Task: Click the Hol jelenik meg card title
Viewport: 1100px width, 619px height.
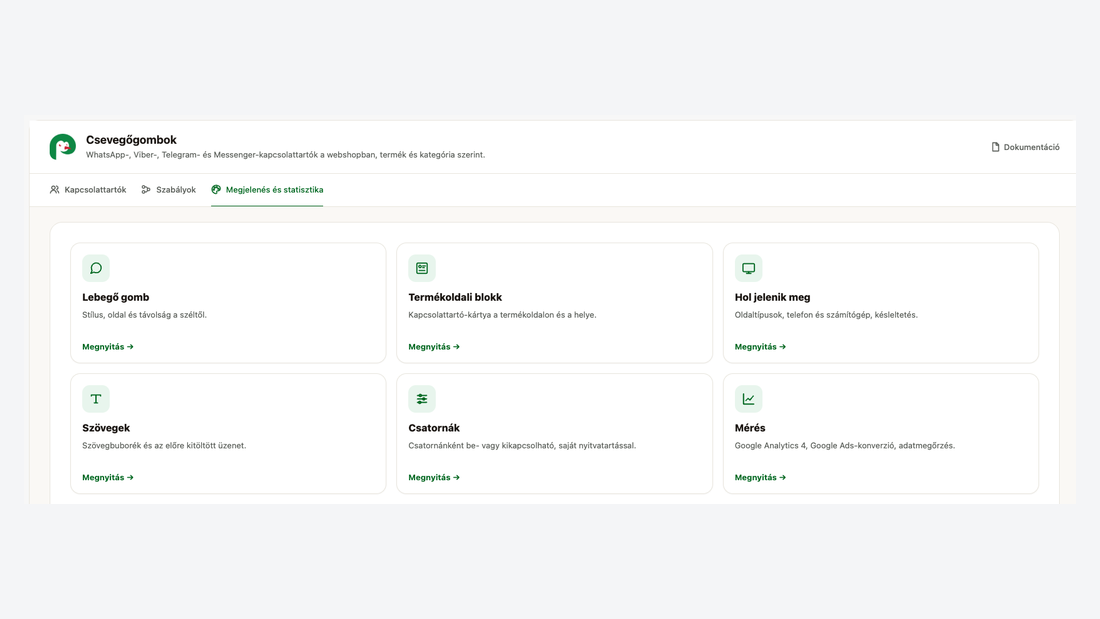Action: click(x=772, y=297)
